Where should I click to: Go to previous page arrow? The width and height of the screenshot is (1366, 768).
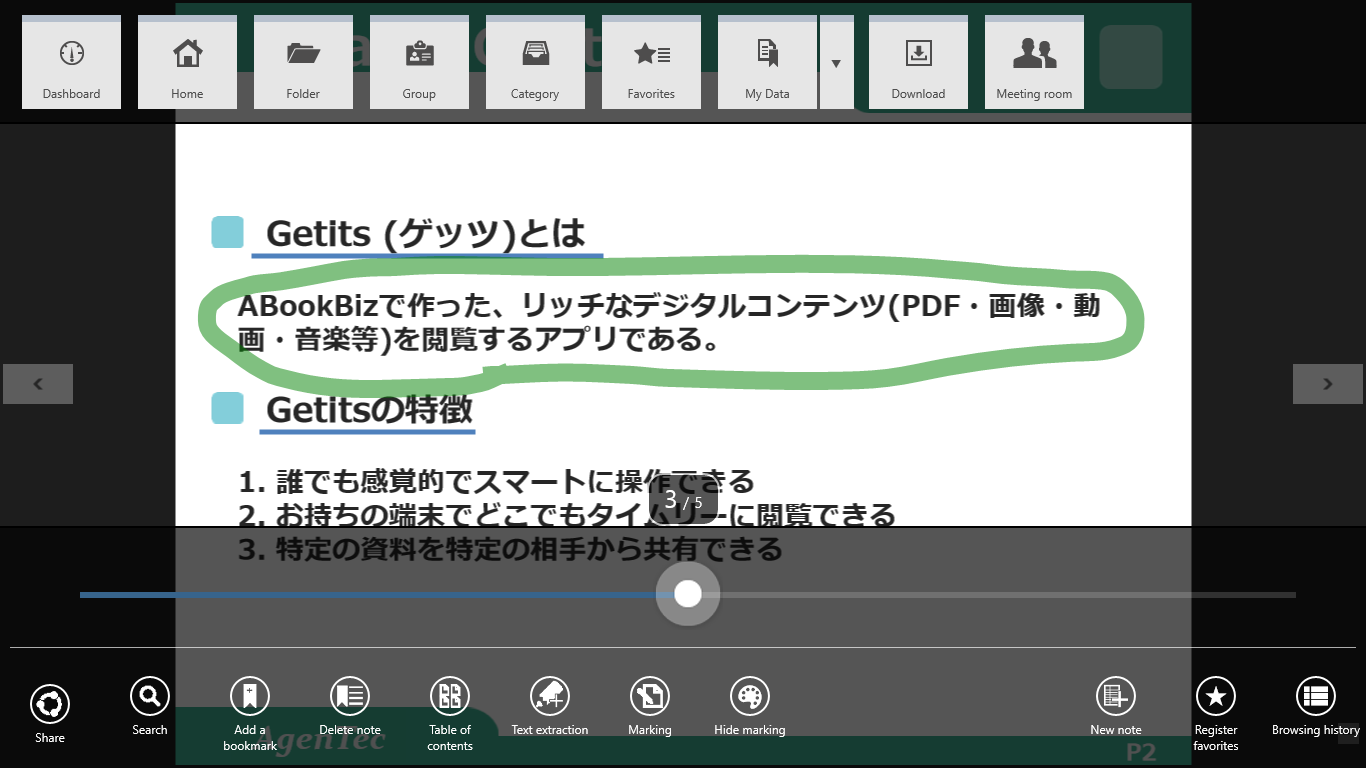38,384
